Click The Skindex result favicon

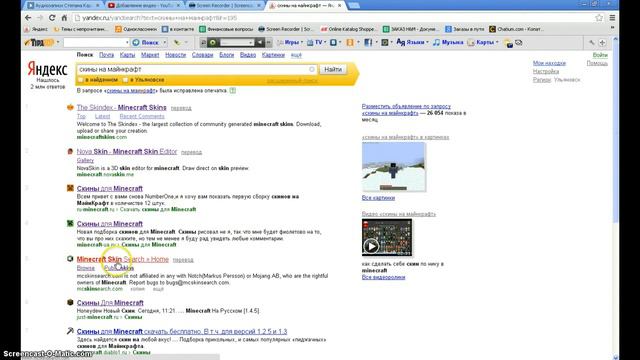coord(70,107)
